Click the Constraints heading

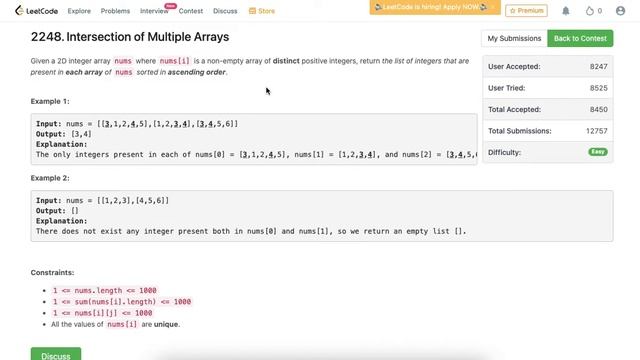click(52, 273)
